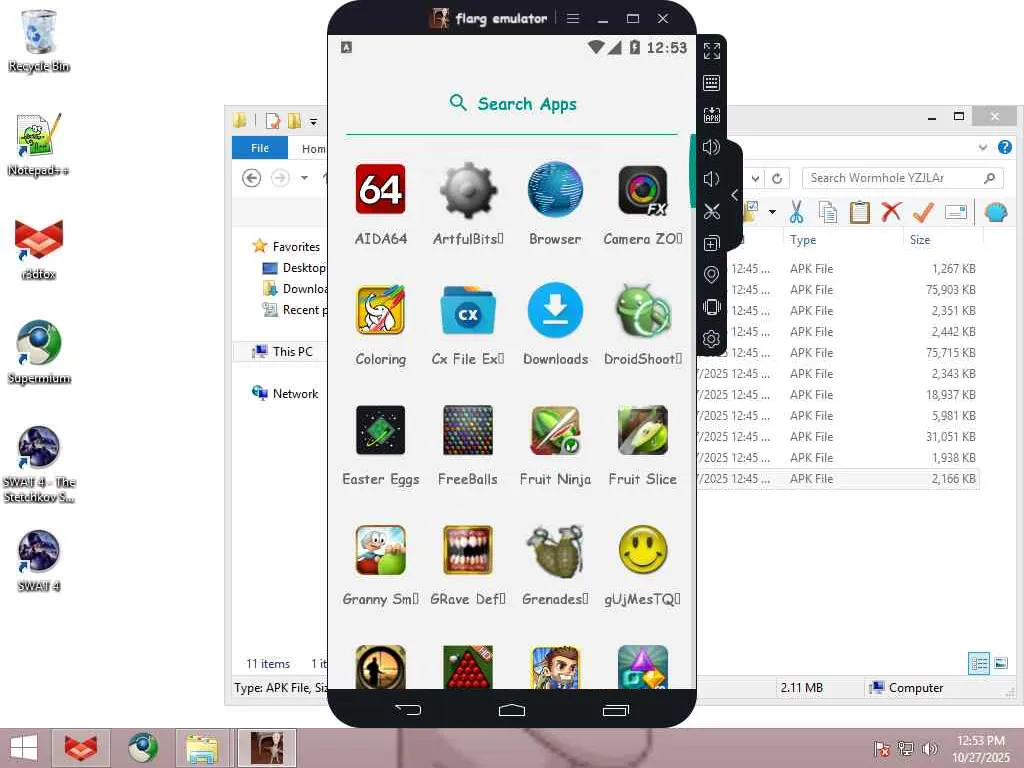1024x768 pixels.
Task: Launch the Granny Smith game
Action: (x=380, y=550)
